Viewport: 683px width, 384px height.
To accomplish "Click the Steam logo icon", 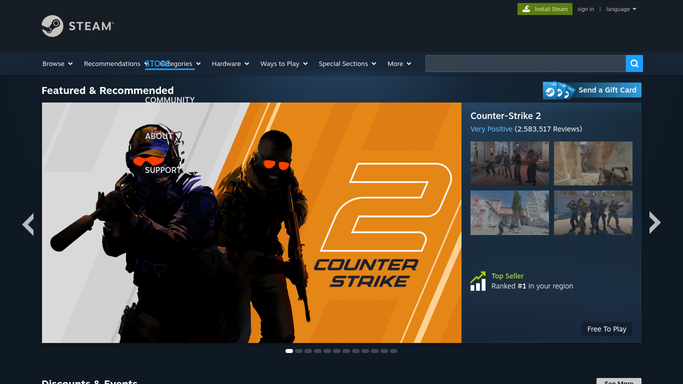I will click(52, 26).
